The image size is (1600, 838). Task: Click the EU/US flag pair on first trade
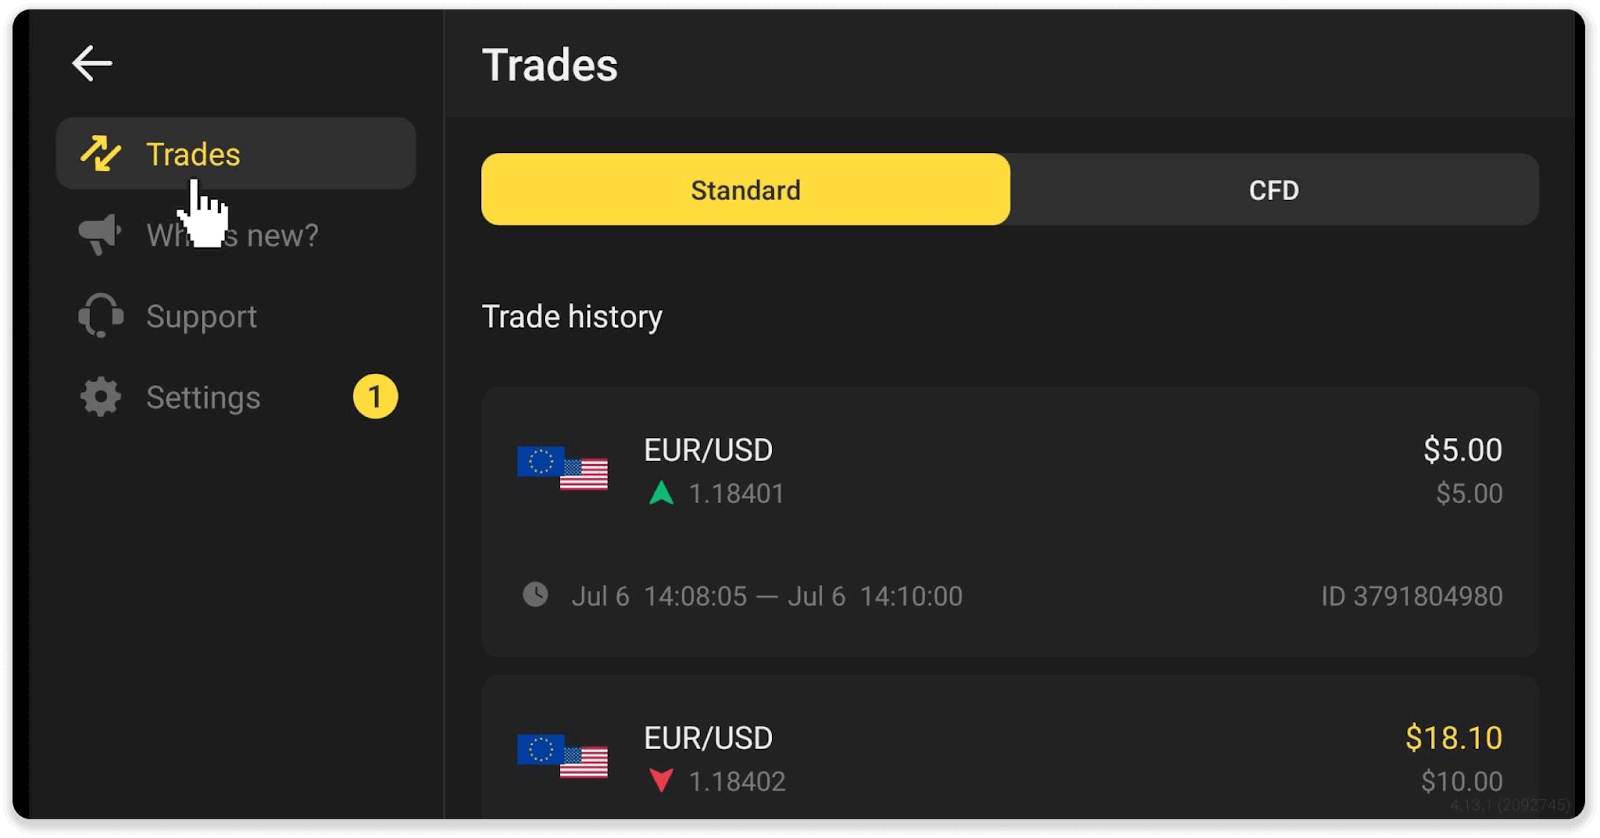(562, 470)
